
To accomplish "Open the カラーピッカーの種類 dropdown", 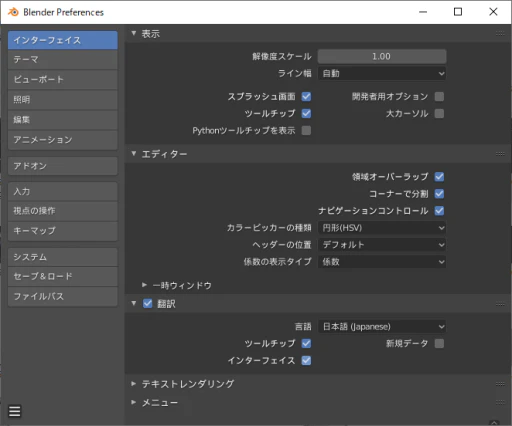I will 382,228.
